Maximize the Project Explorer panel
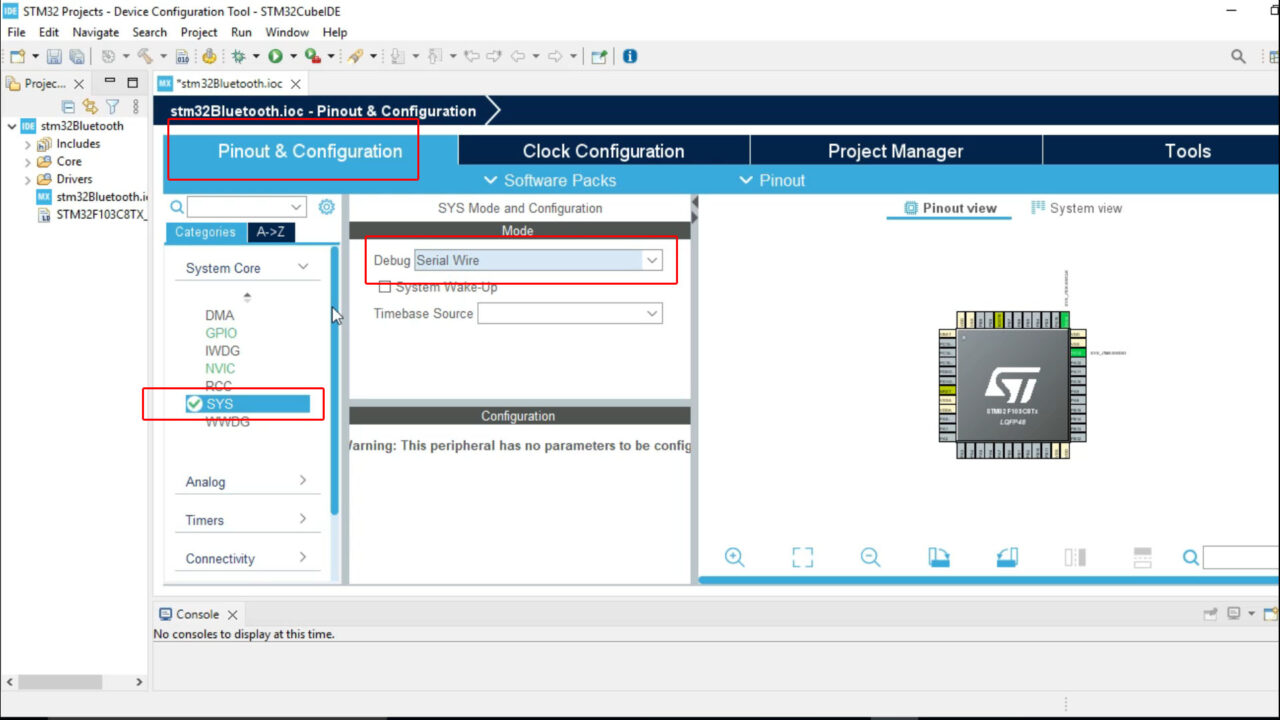The width and height of the screenshot is (1280, 720). click(132, 83)
